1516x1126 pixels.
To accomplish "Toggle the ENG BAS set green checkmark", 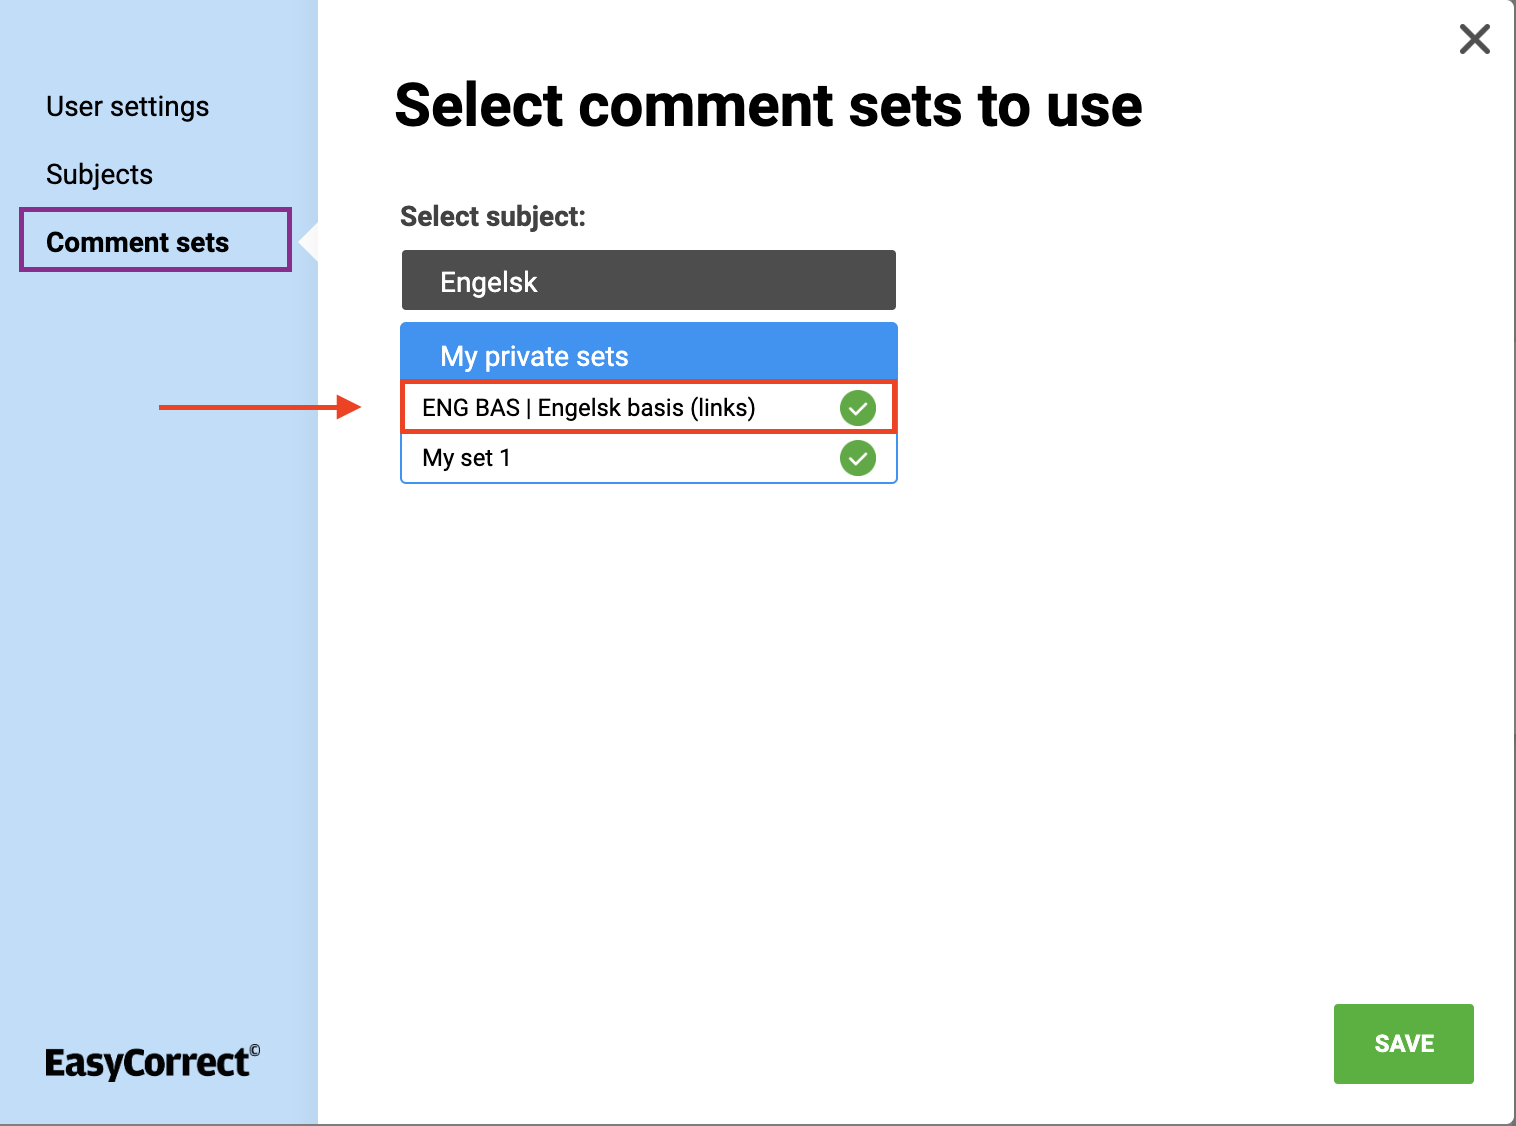I will point(857,408).
